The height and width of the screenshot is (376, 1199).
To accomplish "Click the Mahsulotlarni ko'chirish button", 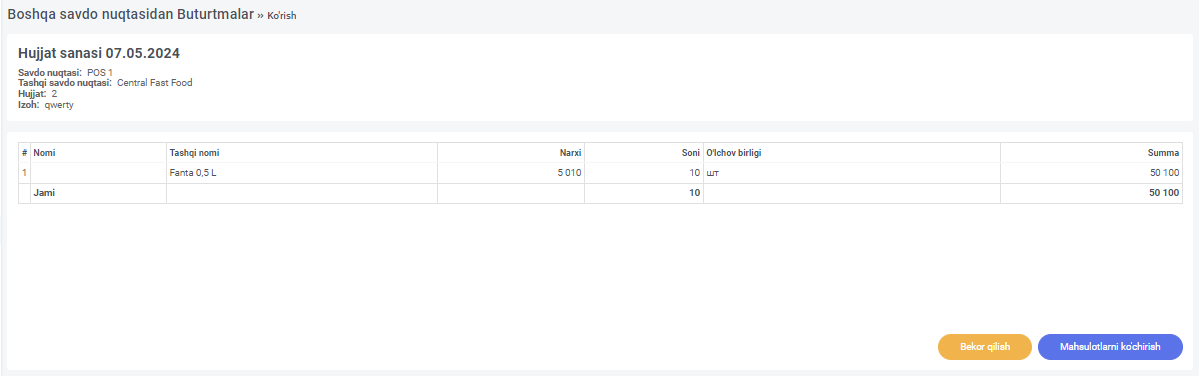I will 1110,347.
